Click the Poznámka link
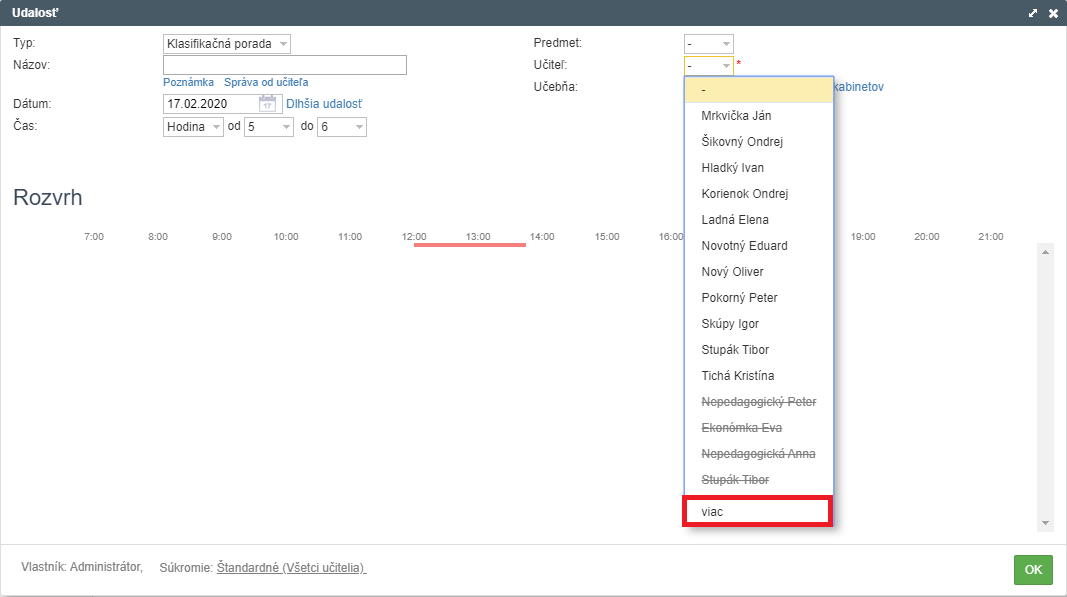Image resolution: width=1067 pixels, height=597 pixels. (188, 82)
